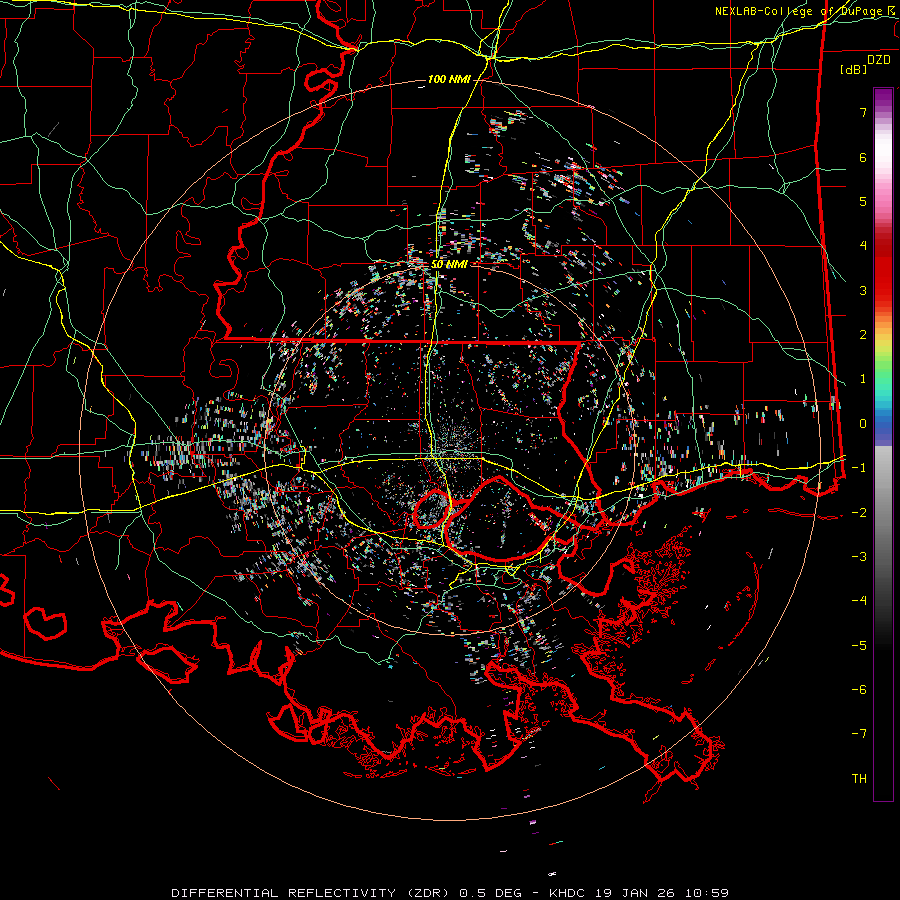
Task: Click the 4 value on the color scale
Action: (863, 246)
